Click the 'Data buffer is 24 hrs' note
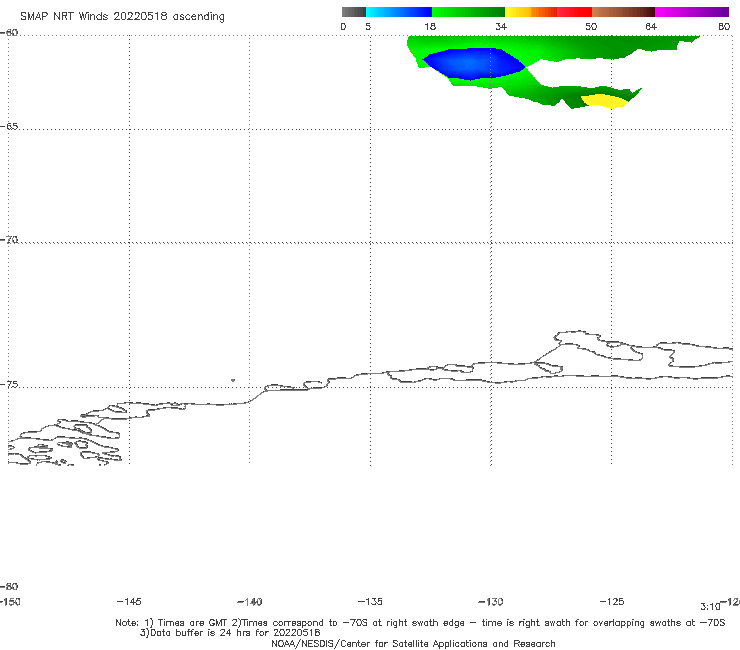Screen dimensions: 740x650 (230, 633)
